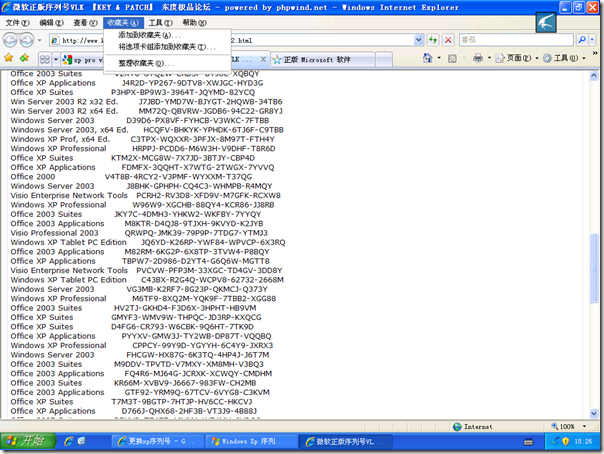
Task: Click the Home page icon
Action: (x=428, y=58)
